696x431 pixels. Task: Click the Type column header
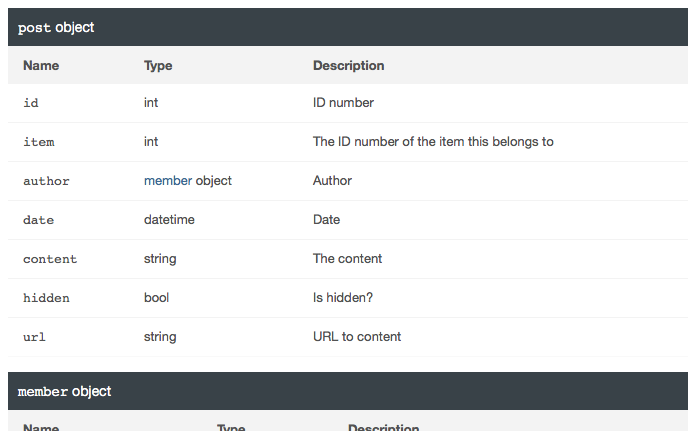158,66
